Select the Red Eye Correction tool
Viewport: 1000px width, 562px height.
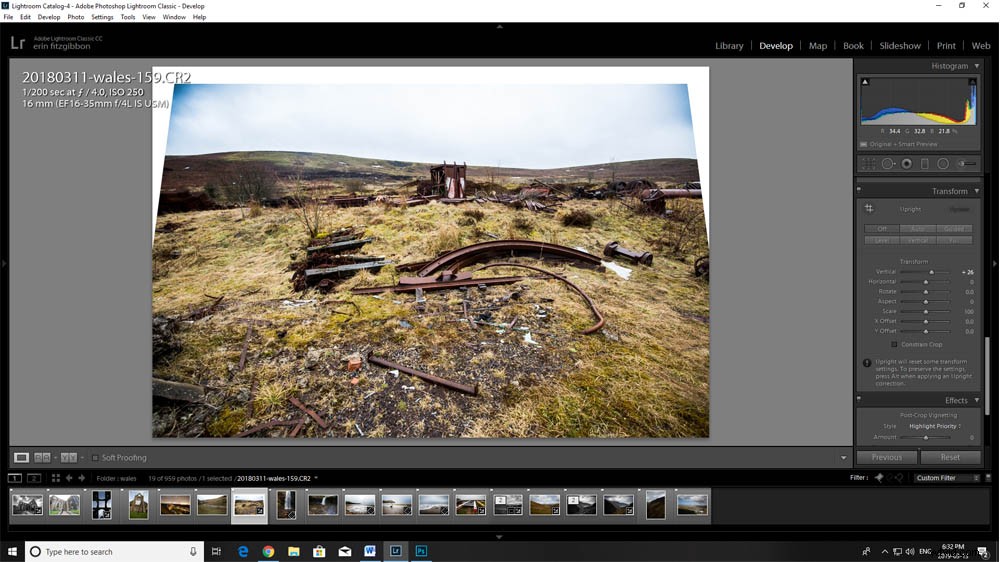pyautogui.click(x=906, y=164)
